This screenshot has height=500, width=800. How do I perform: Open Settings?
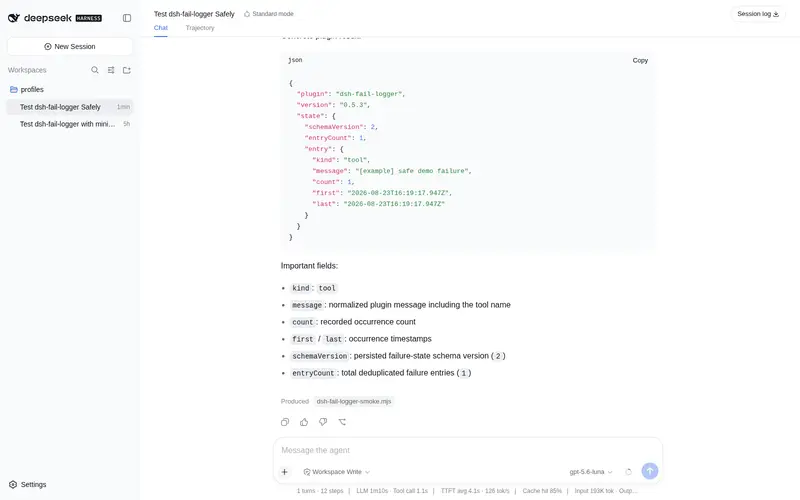(28, 484)
